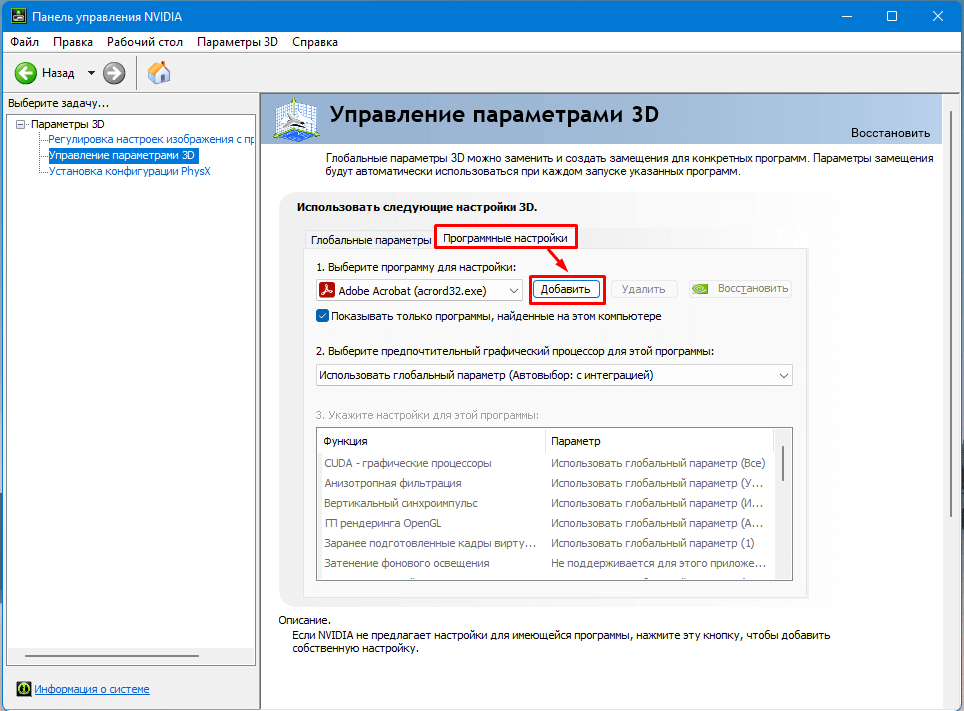Expand preferred graphics processor dropdown

[x=783, y=375]
